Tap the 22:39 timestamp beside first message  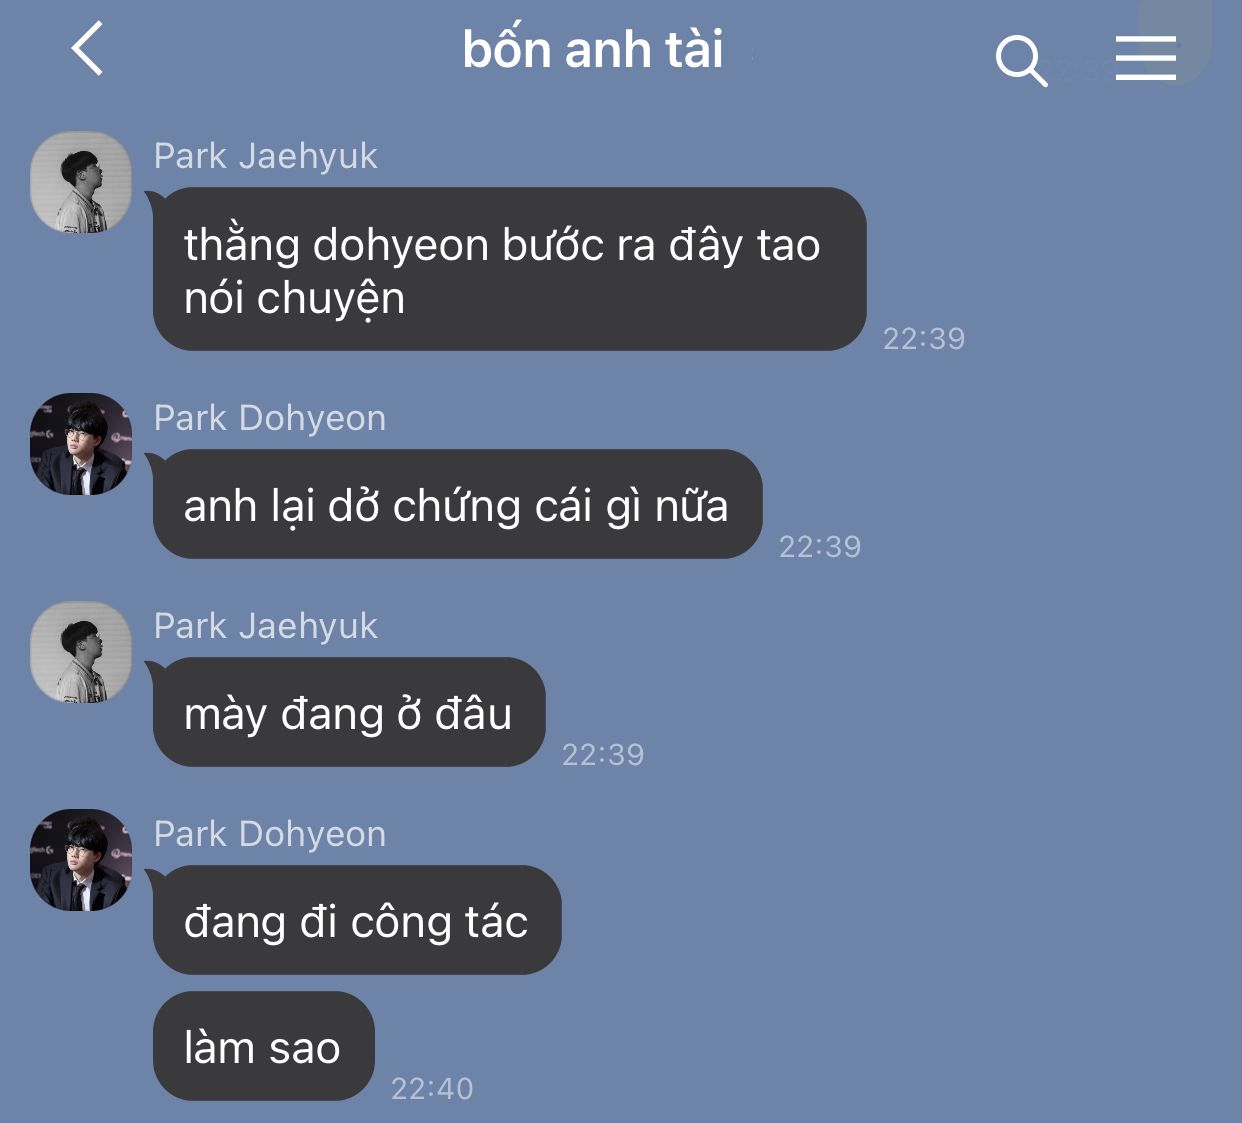tap(924, 338)
